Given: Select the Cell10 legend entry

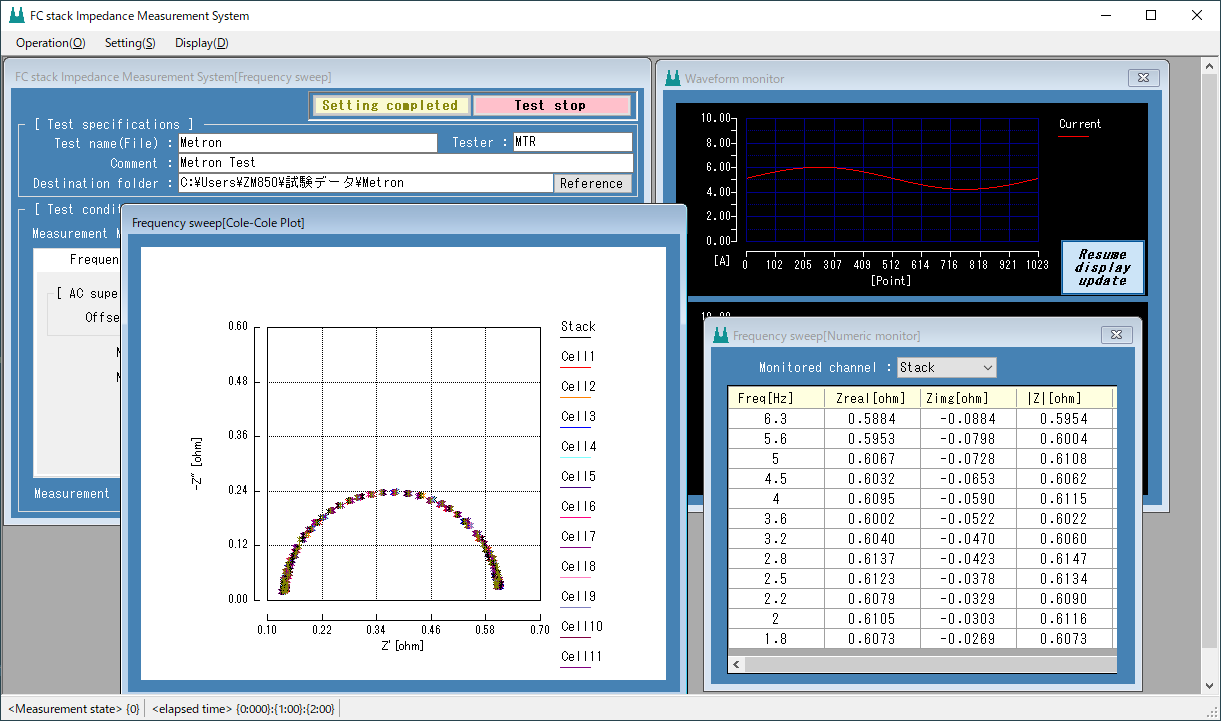Looking at the screenshot, I should (582, 627).
